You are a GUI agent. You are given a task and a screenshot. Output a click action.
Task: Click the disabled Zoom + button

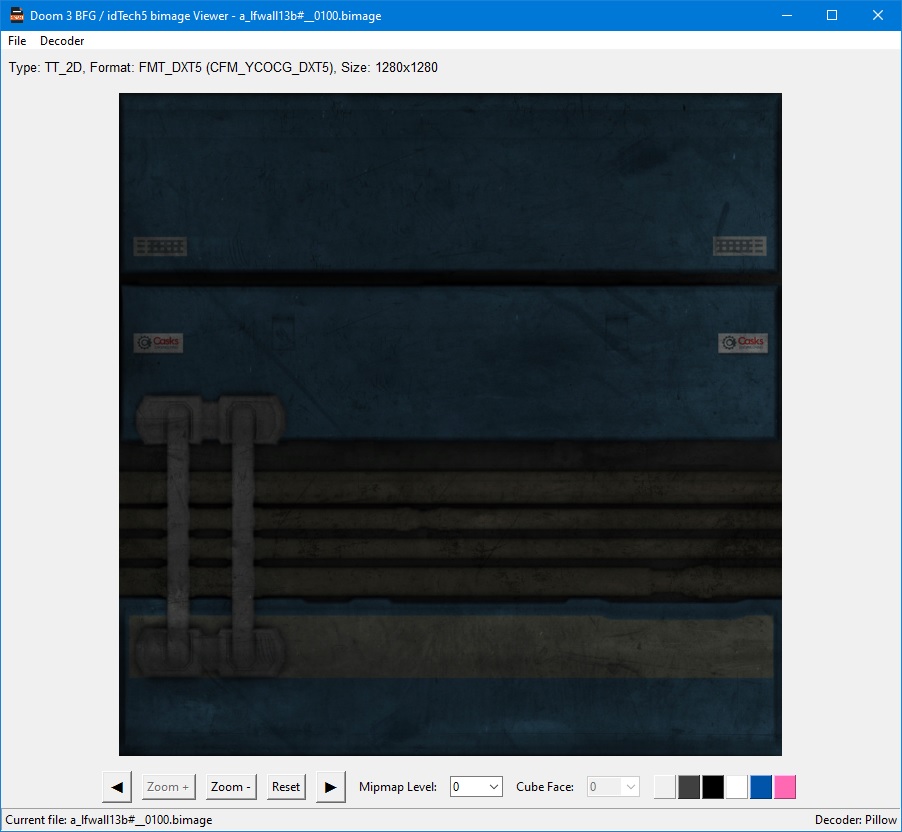click(x=168, y=787)
